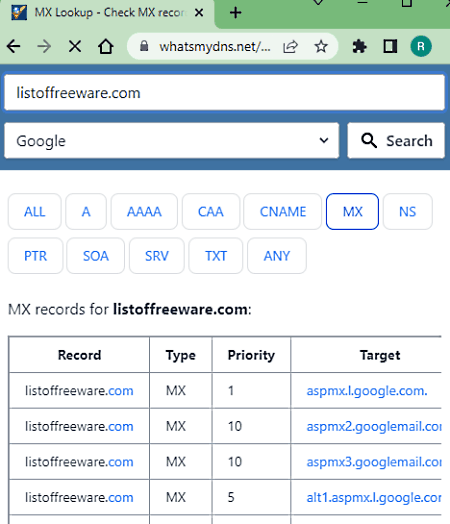This screenshot has width=450, height=524.
Task: Click the Record column header
Action: [x=80, y=355]
